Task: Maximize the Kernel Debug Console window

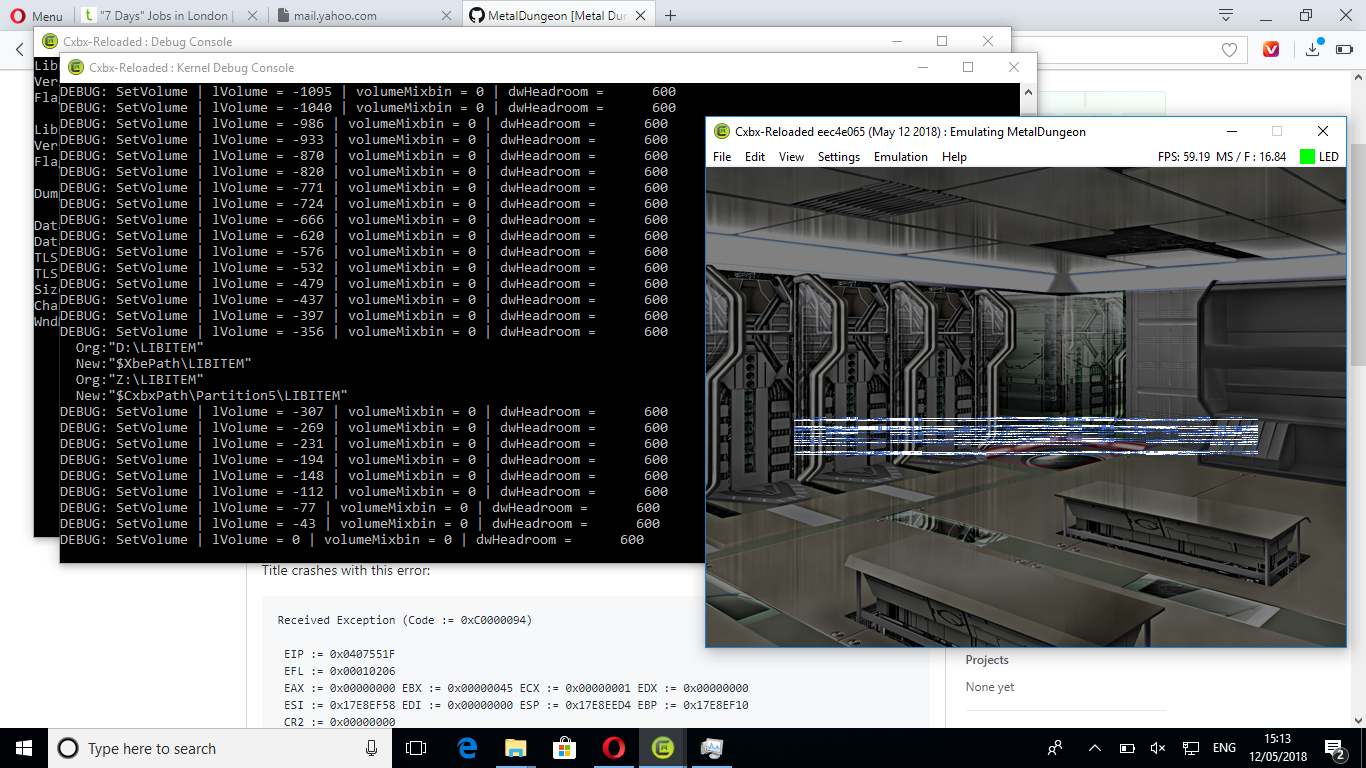Action: click(968, 67)
